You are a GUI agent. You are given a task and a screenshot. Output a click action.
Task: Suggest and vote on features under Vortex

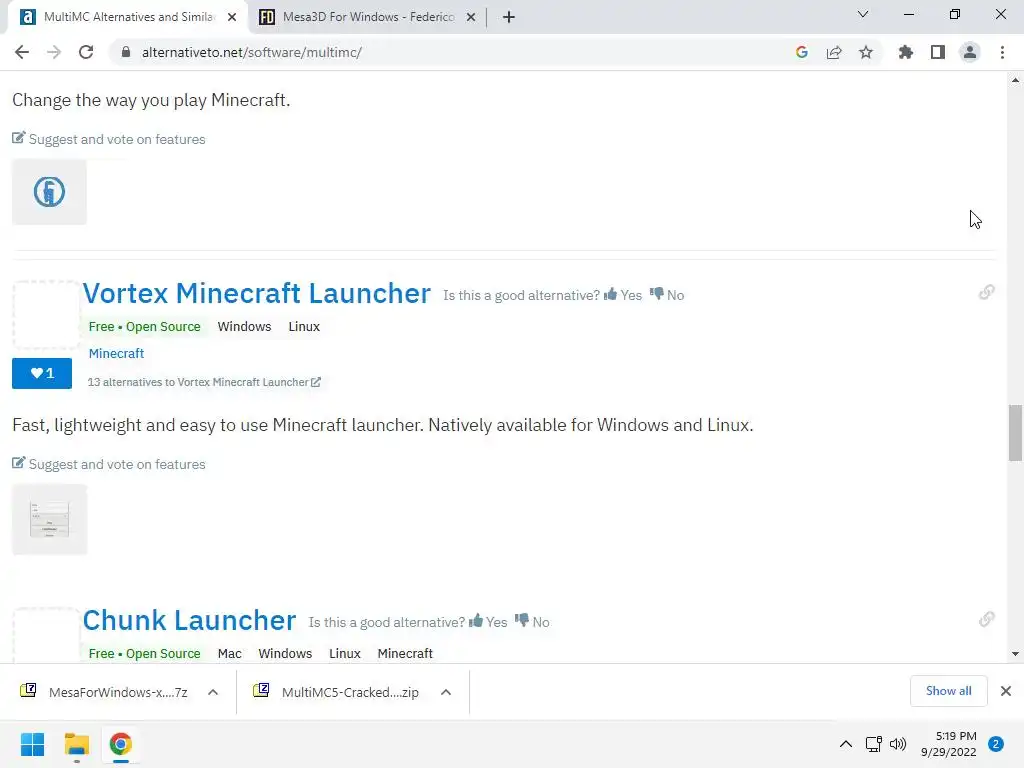click(108, 464)
